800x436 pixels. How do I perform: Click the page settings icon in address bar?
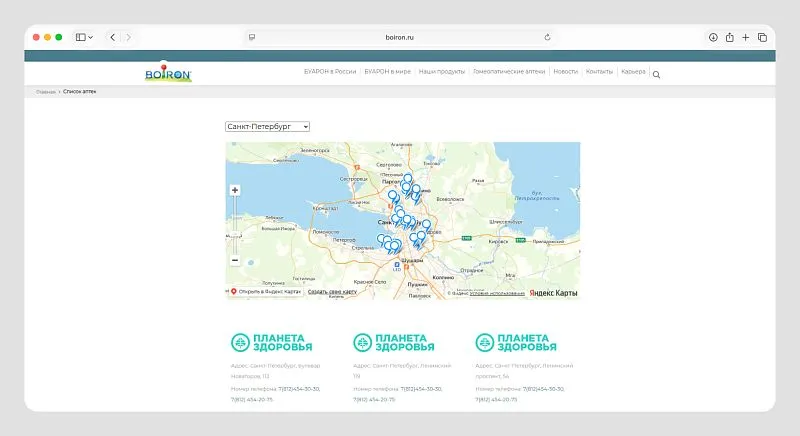[x=252, y=37]
